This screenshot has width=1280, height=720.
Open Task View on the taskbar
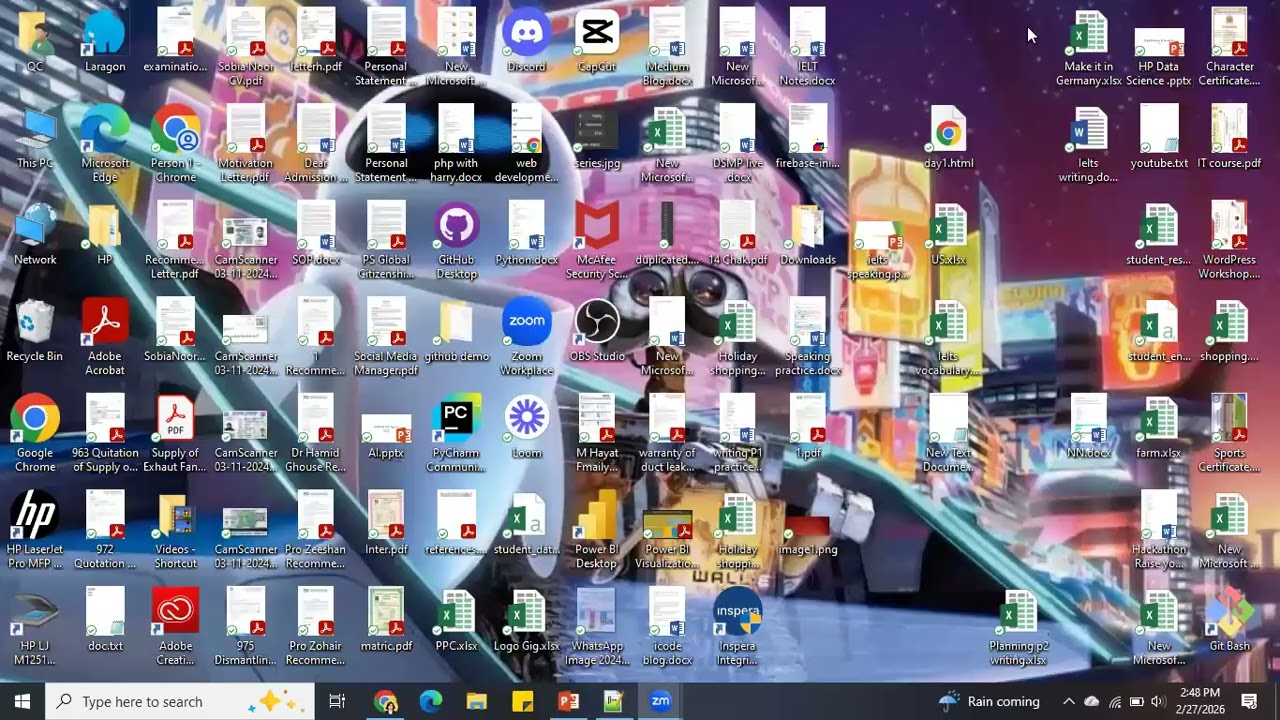[x=337, y=701]
